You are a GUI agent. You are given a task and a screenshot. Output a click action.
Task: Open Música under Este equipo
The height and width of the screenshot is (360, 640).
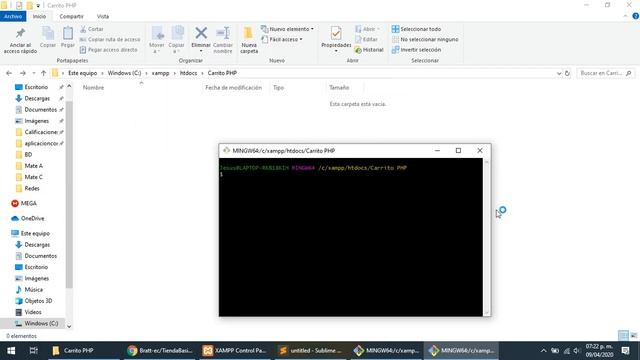[33, 290]
